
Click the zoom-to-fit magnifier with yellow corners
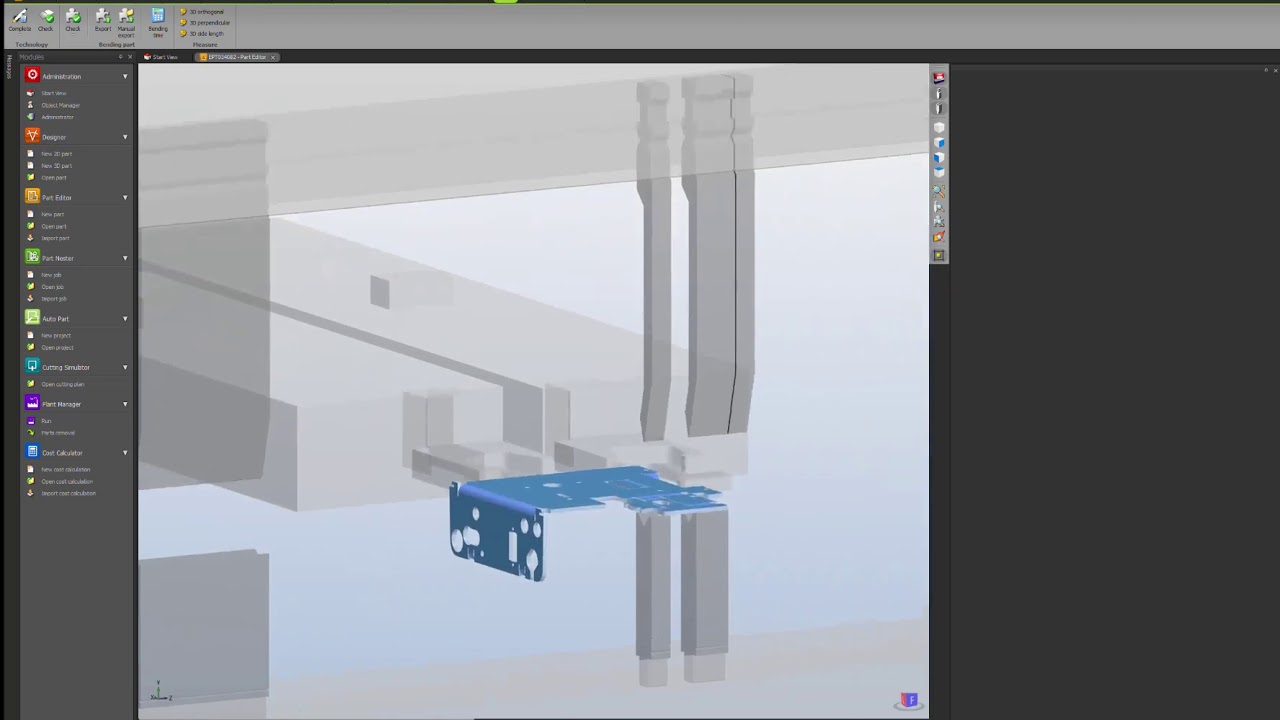pos(938,191)
